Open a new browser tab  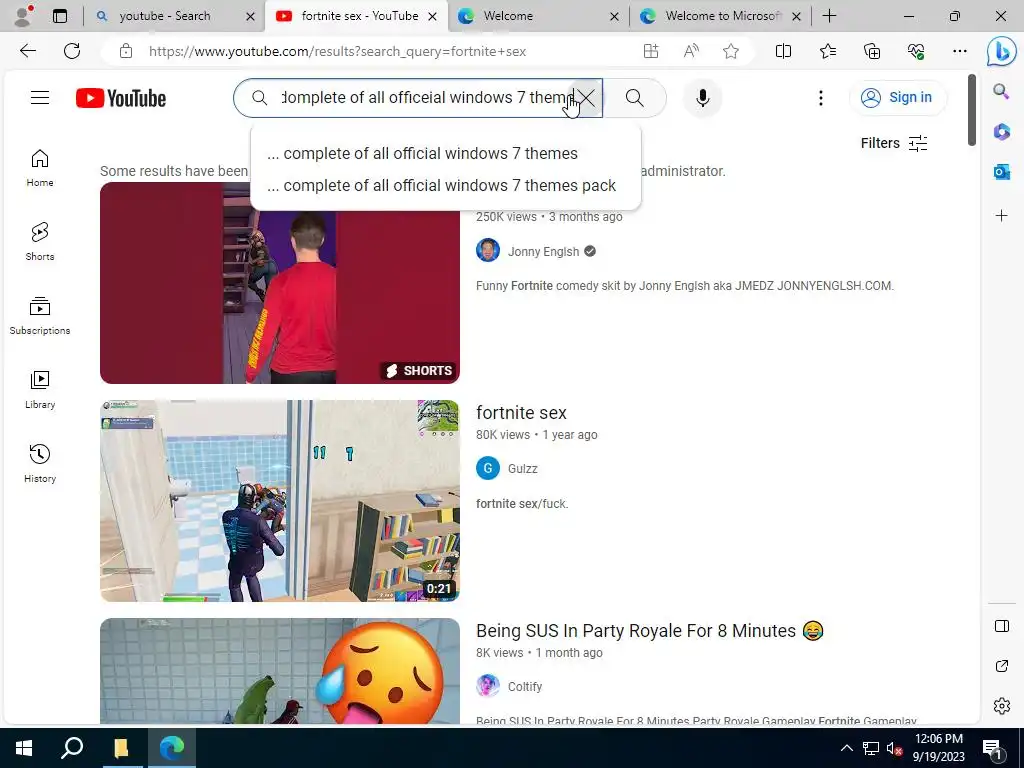[x=829, y=16]
